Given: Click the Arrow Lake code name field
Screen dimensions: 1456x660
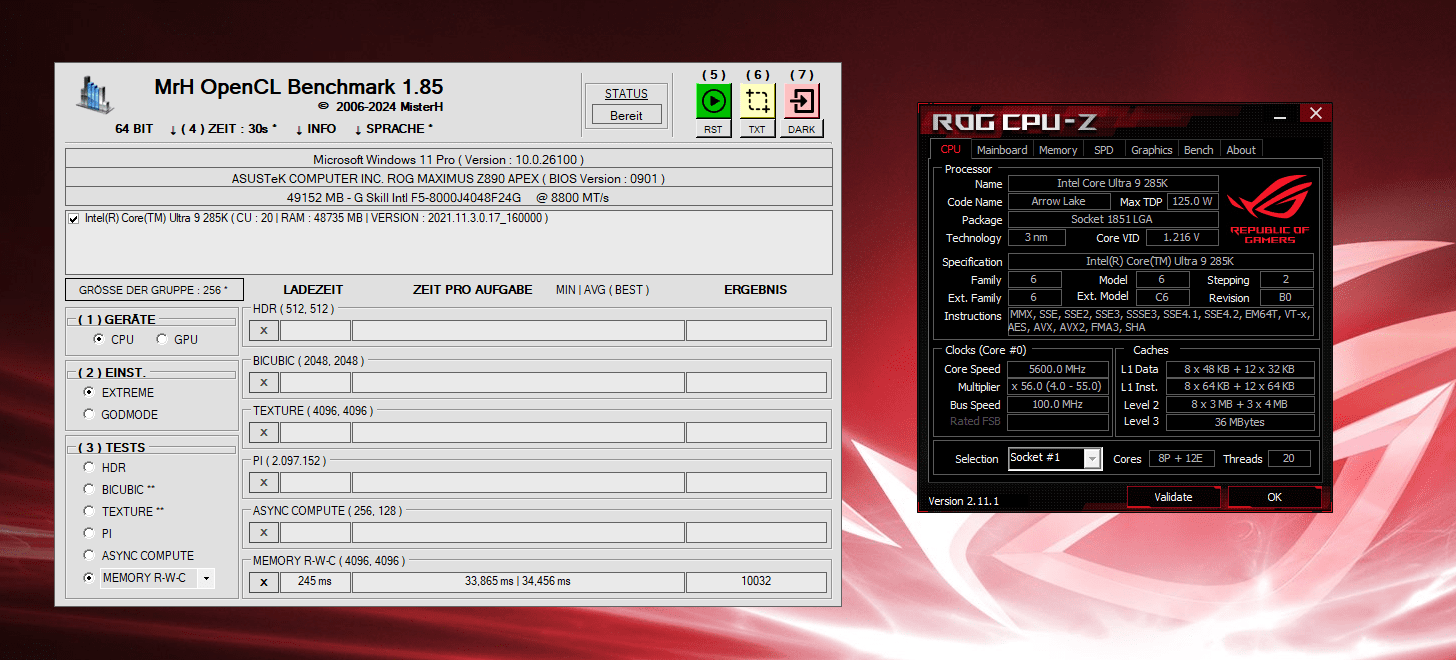Looking at the screenshot, I should click(x=1058, y=201).
